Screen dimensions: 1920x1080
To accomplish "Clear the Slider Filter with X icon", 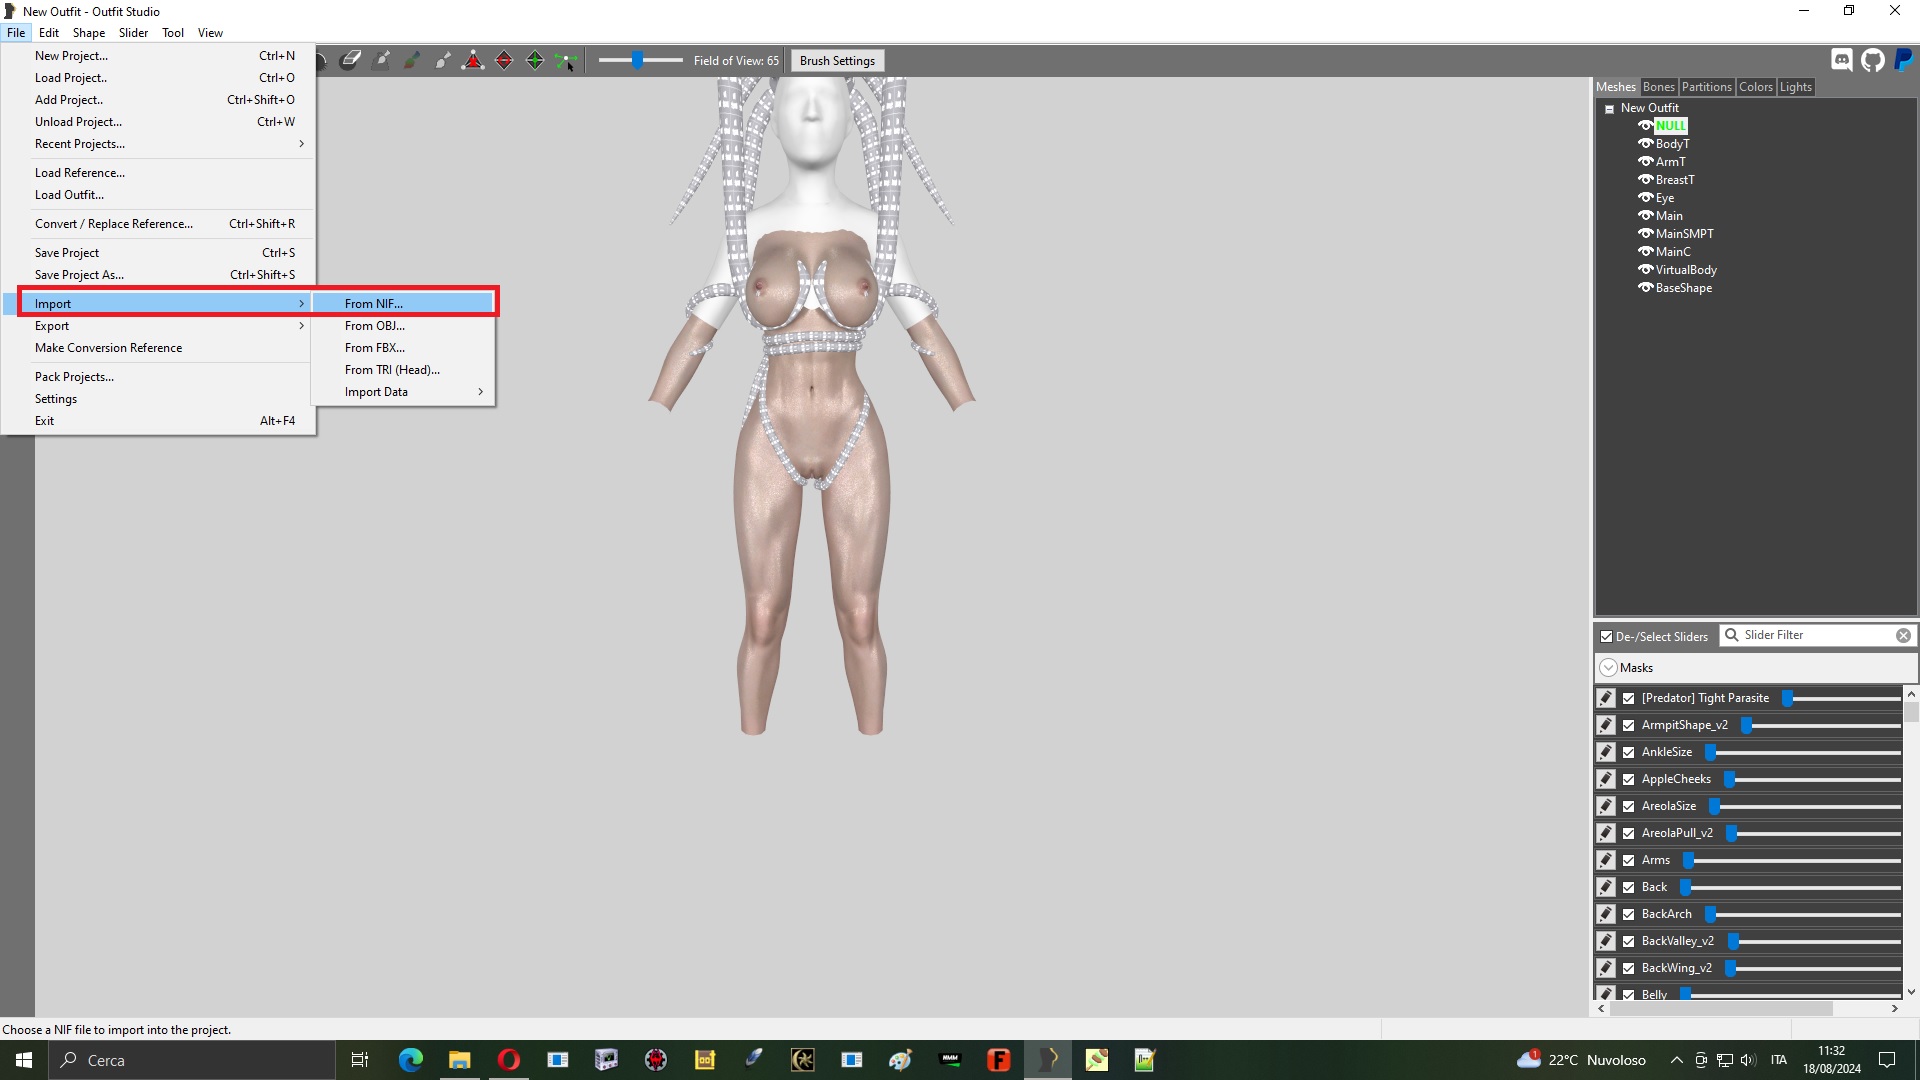I will [x=1903, y=636].
